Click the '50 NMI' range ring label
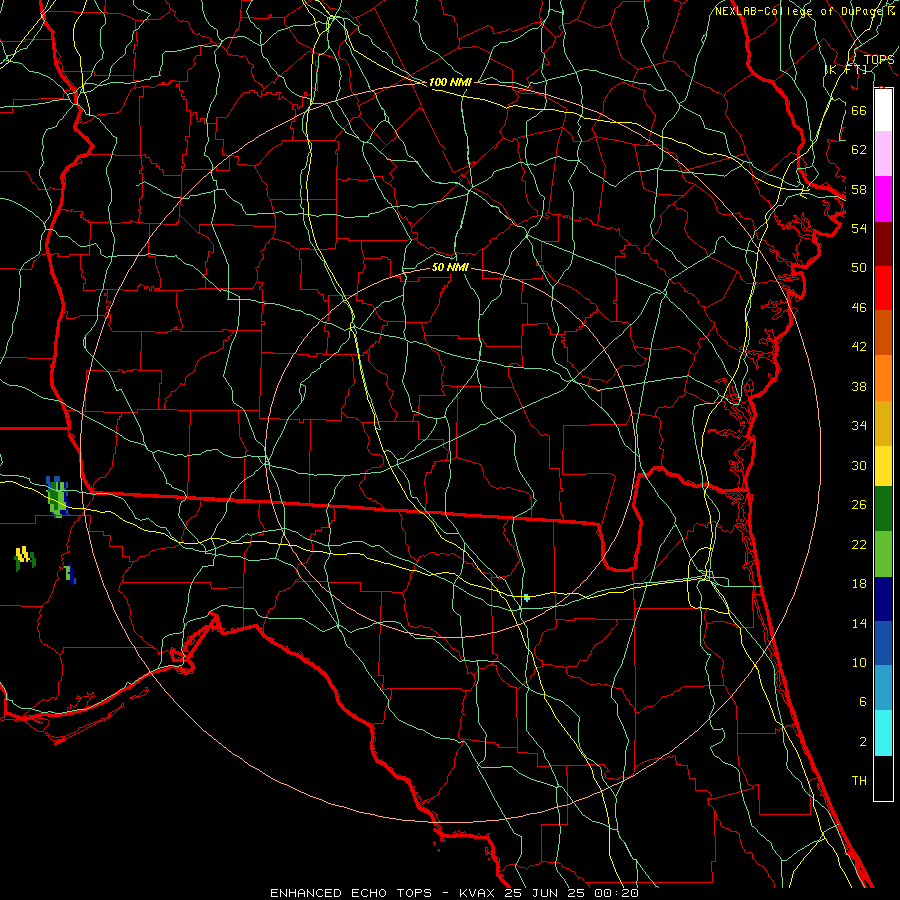 point(450,267)
